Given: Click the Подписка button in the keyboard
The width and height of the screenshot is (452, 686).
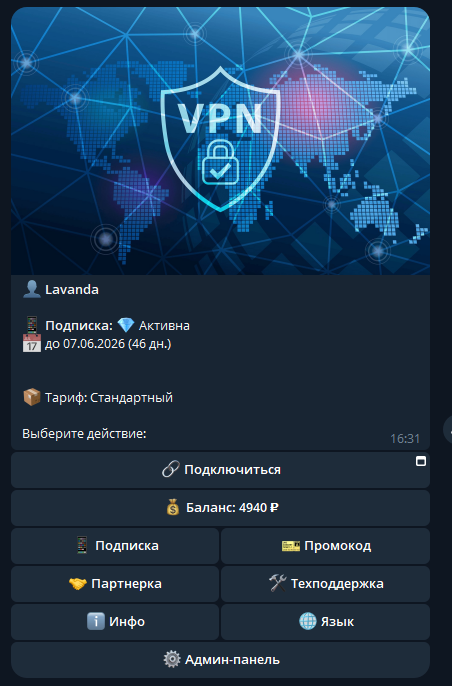Looking at the screenshot, I should point(115,546).
